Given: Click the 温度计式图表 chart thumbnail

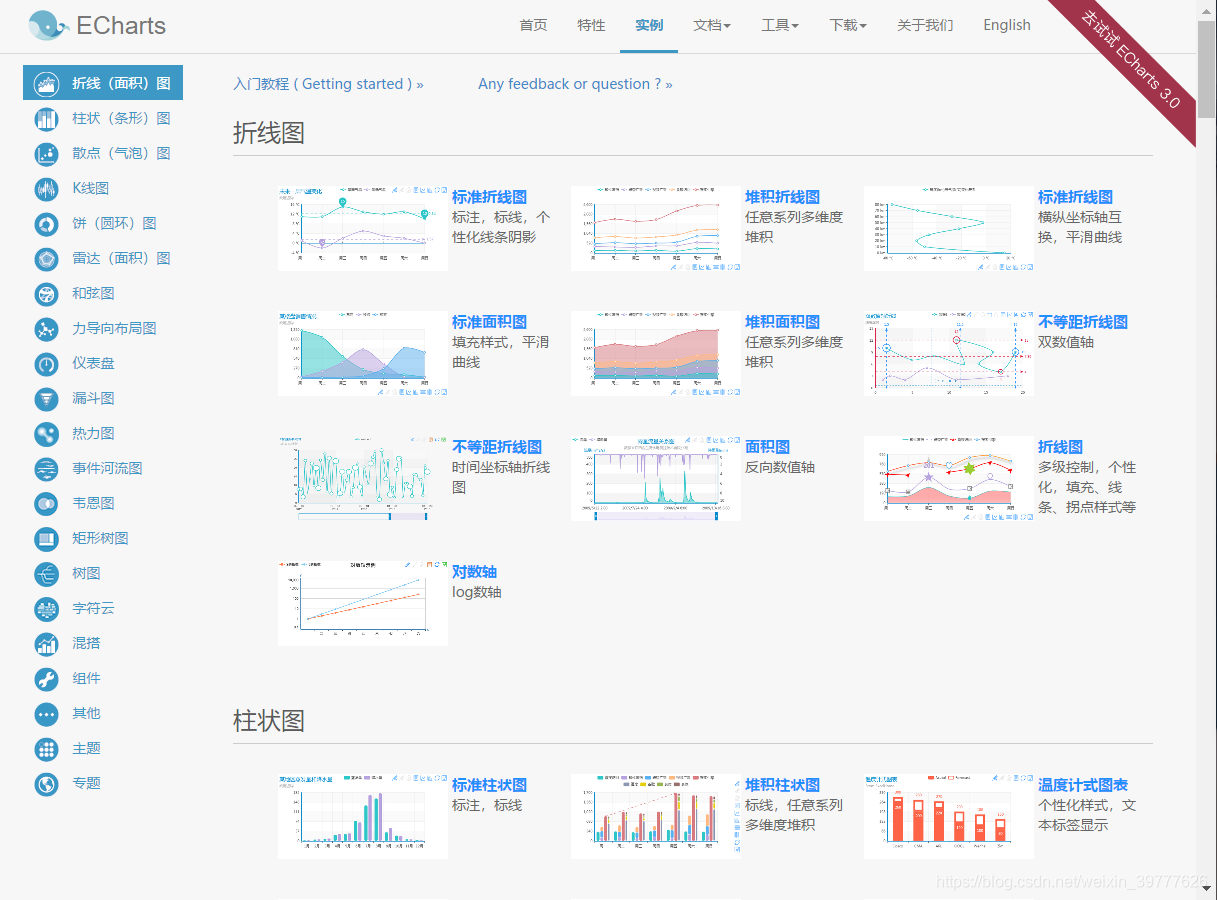Looking at the screenshot, I should pos(949,816).
